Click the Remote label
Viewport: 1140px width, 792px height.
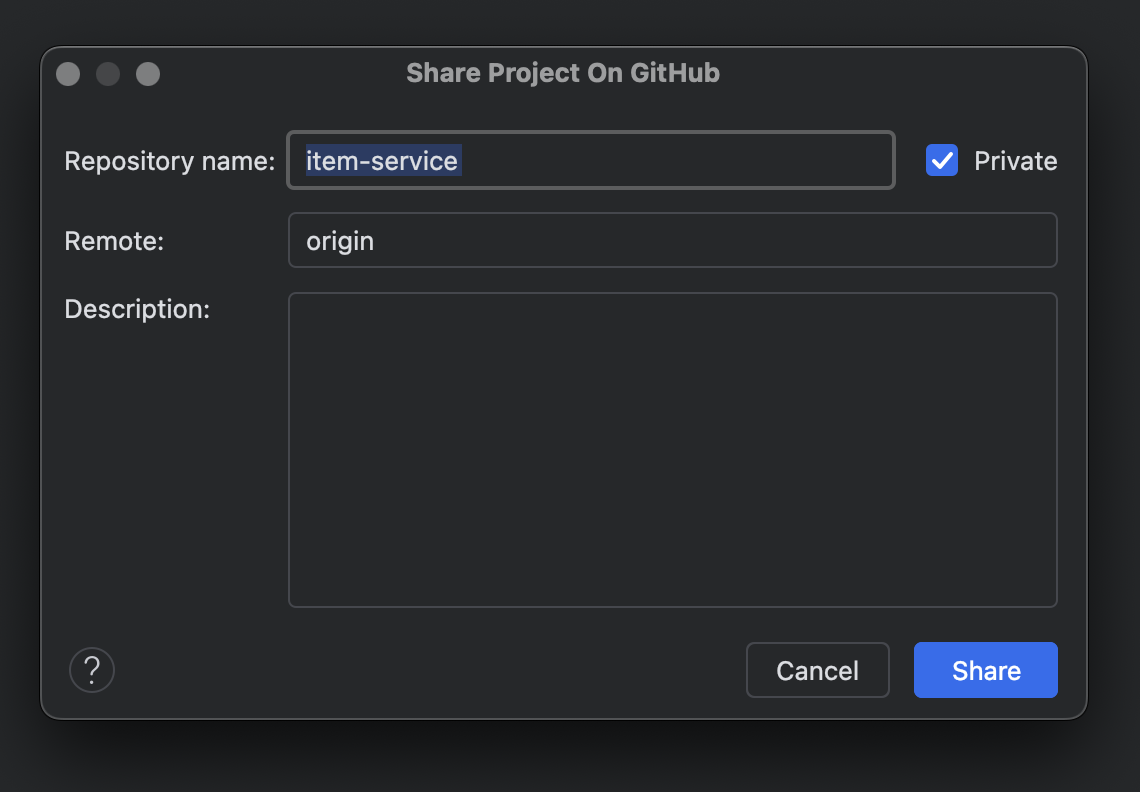coord(114,241)
